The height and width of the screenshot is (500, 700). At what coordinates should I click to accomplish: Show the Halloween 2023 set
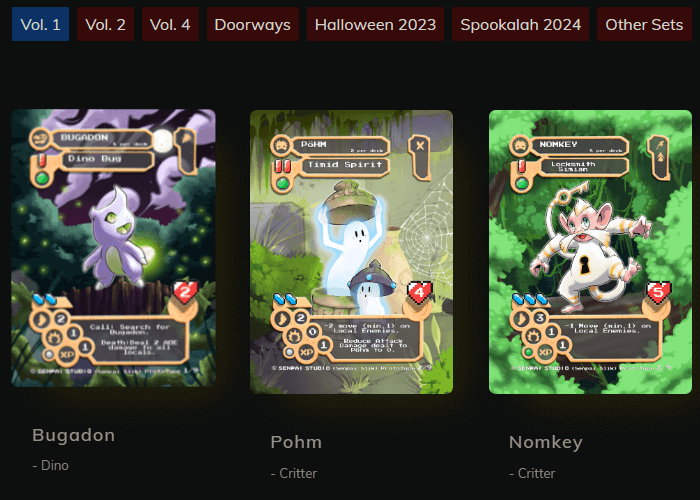pos(375,24)
